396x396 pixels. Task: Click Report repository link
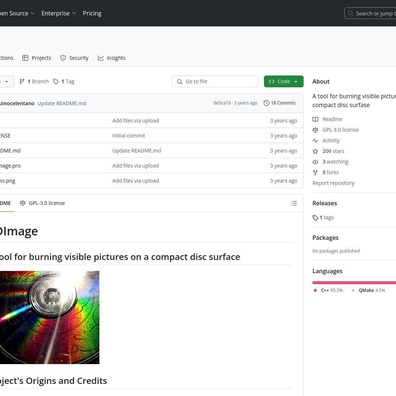tap(333, 183)
